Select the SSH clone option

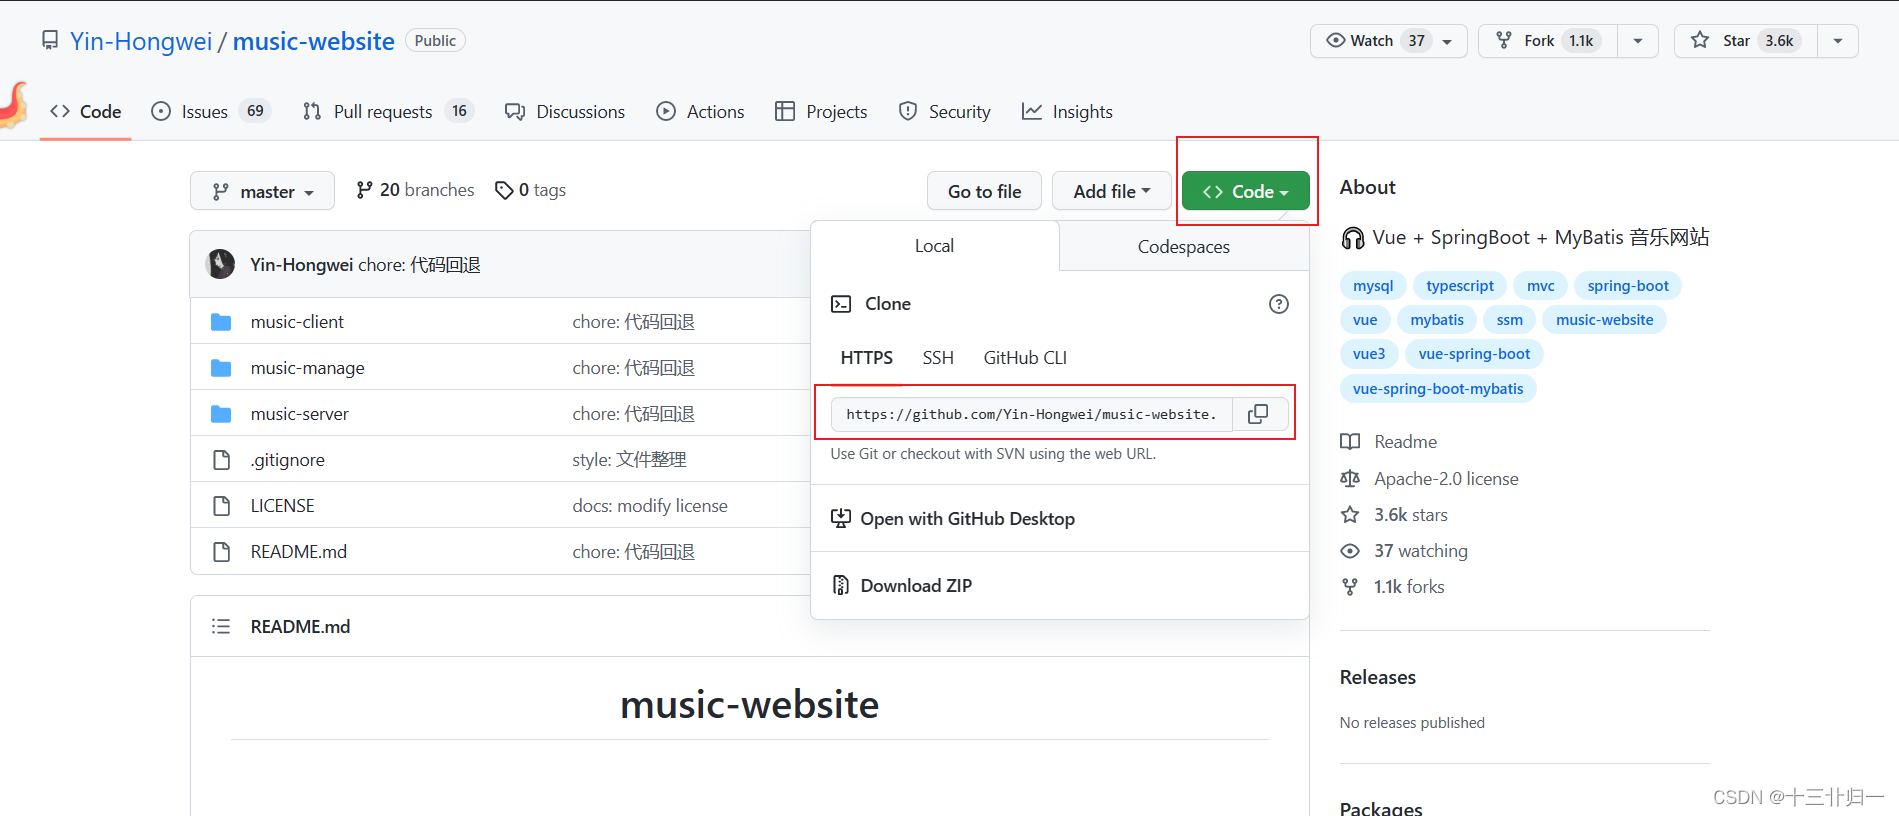(938, 358)
